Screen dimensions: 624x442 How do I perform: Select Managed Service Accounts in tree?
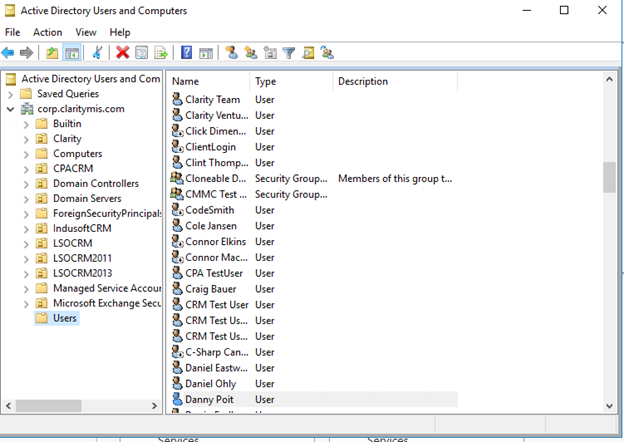click(x=107, y=288)
